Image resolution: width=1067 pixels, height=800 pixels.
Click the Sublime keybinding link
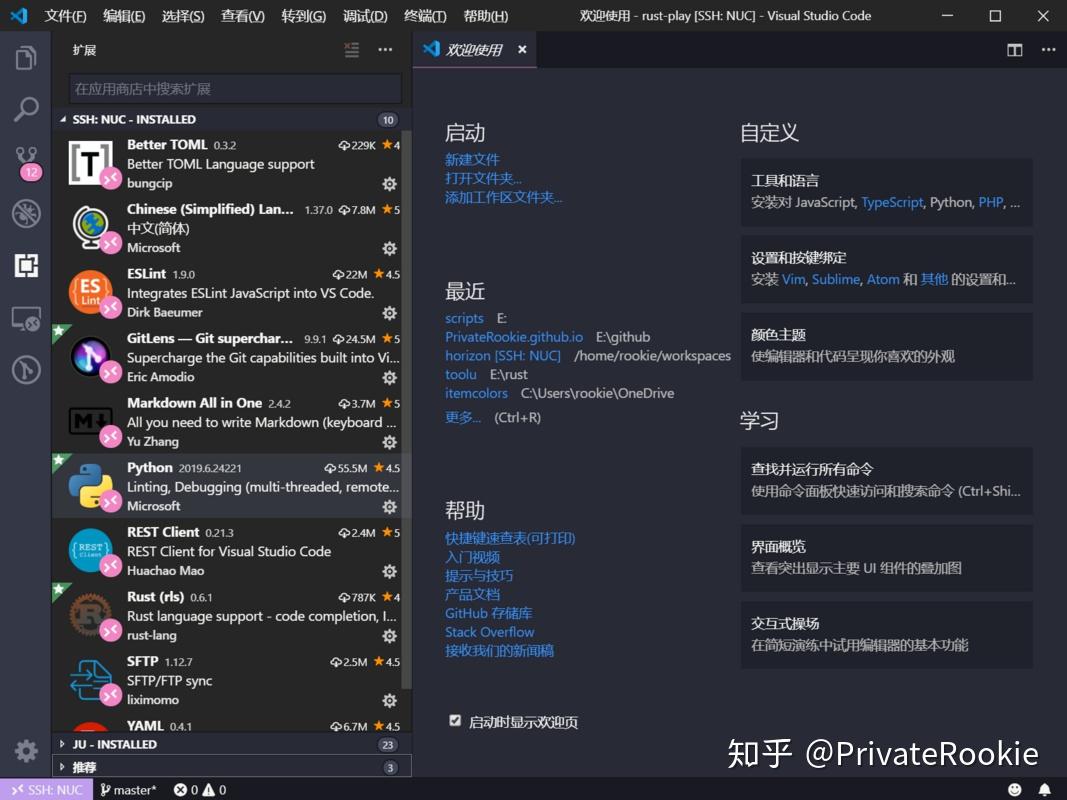836,280
